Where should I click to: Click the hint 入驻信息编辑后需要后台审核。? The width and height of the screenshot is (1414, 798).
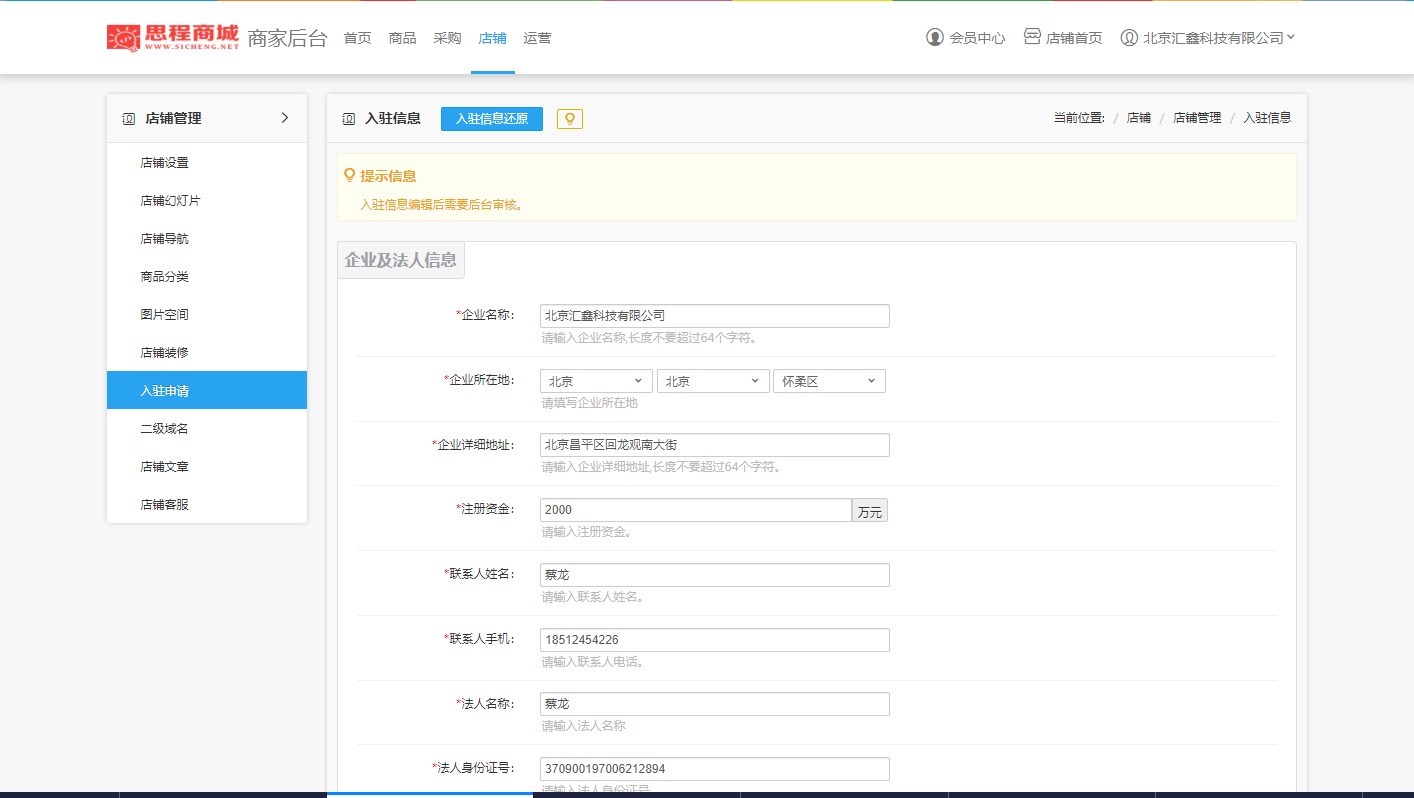coord(443,204)
